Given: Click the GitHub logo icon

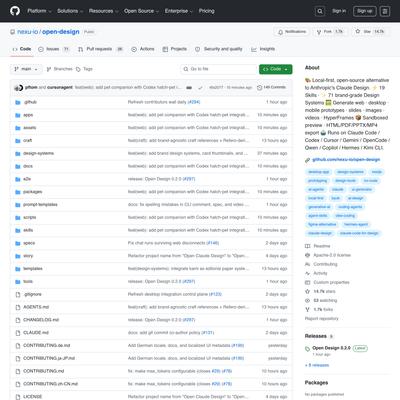Looking at the screenshot, I should [15, 11].
